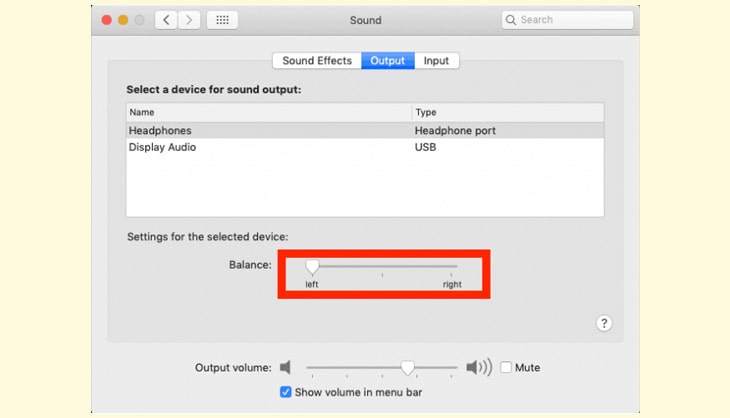Click the low volume speaker icon
The width and height of the screenshot is (730, 418).
[286, 367]
